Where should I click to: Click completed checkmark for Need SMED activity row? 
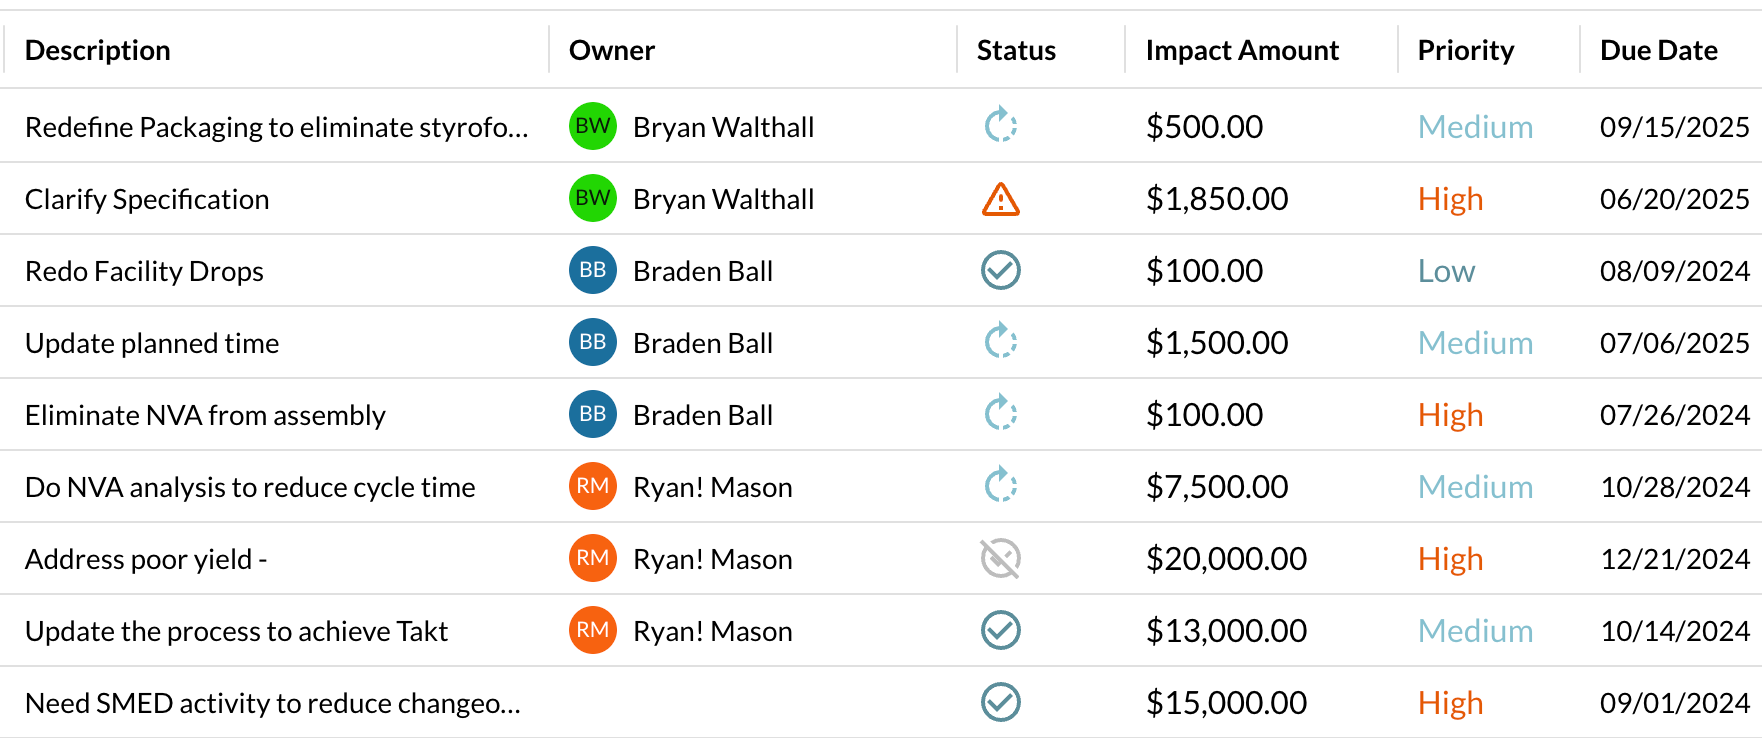1000,702
